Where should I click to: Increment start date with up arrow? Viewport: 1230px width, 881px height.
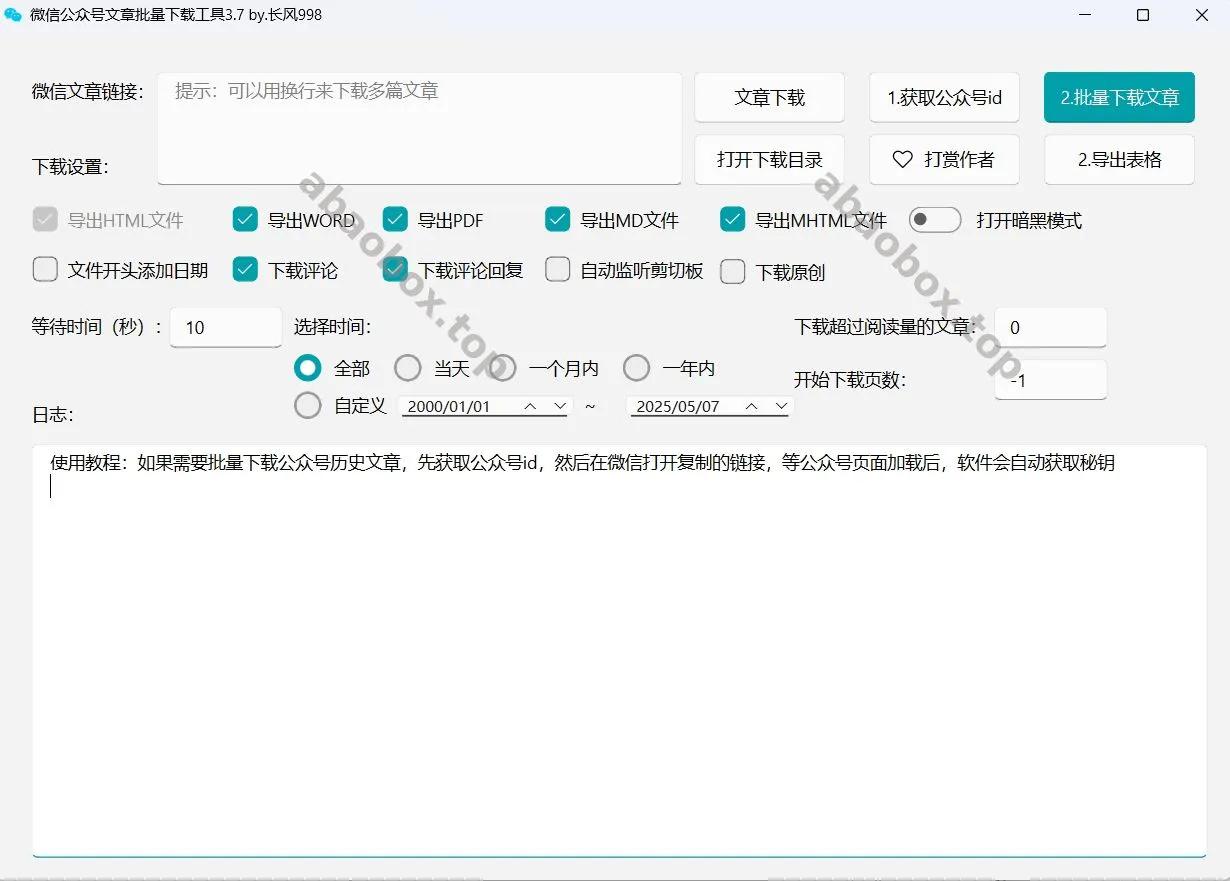coord(531,406)
